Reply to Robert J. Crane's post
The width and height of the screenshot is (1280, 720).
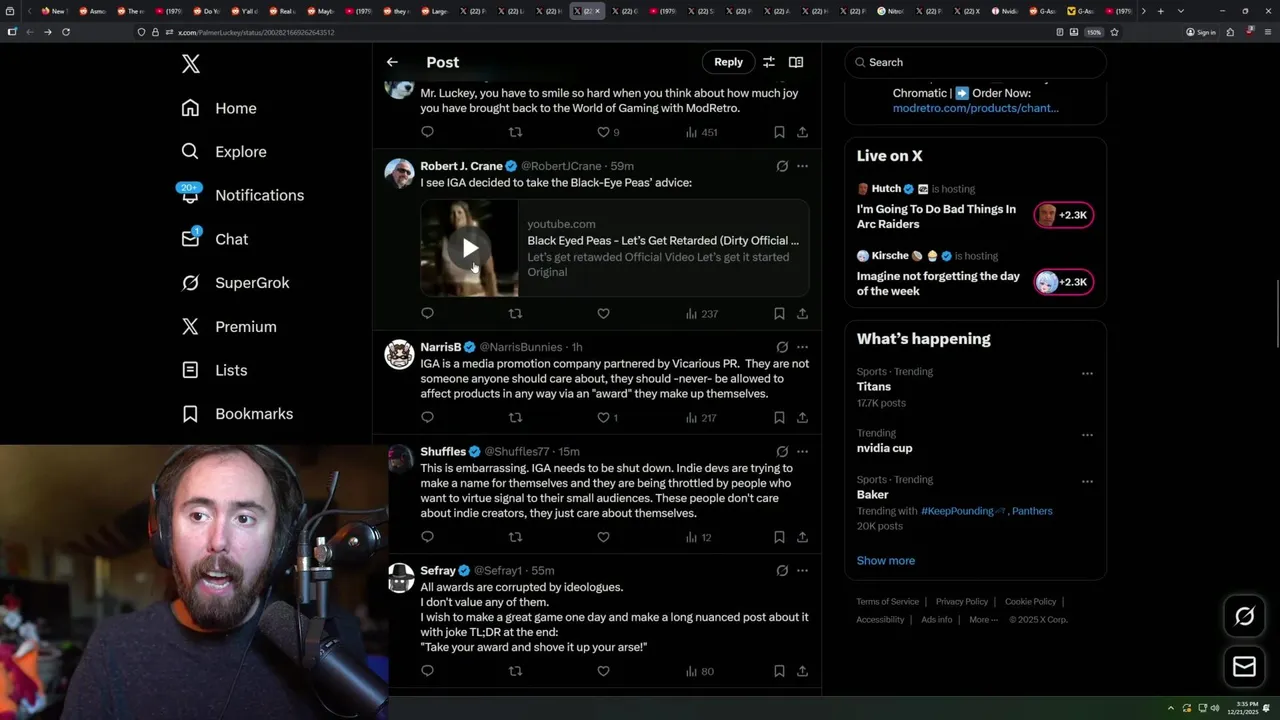(x=427, y=314)
